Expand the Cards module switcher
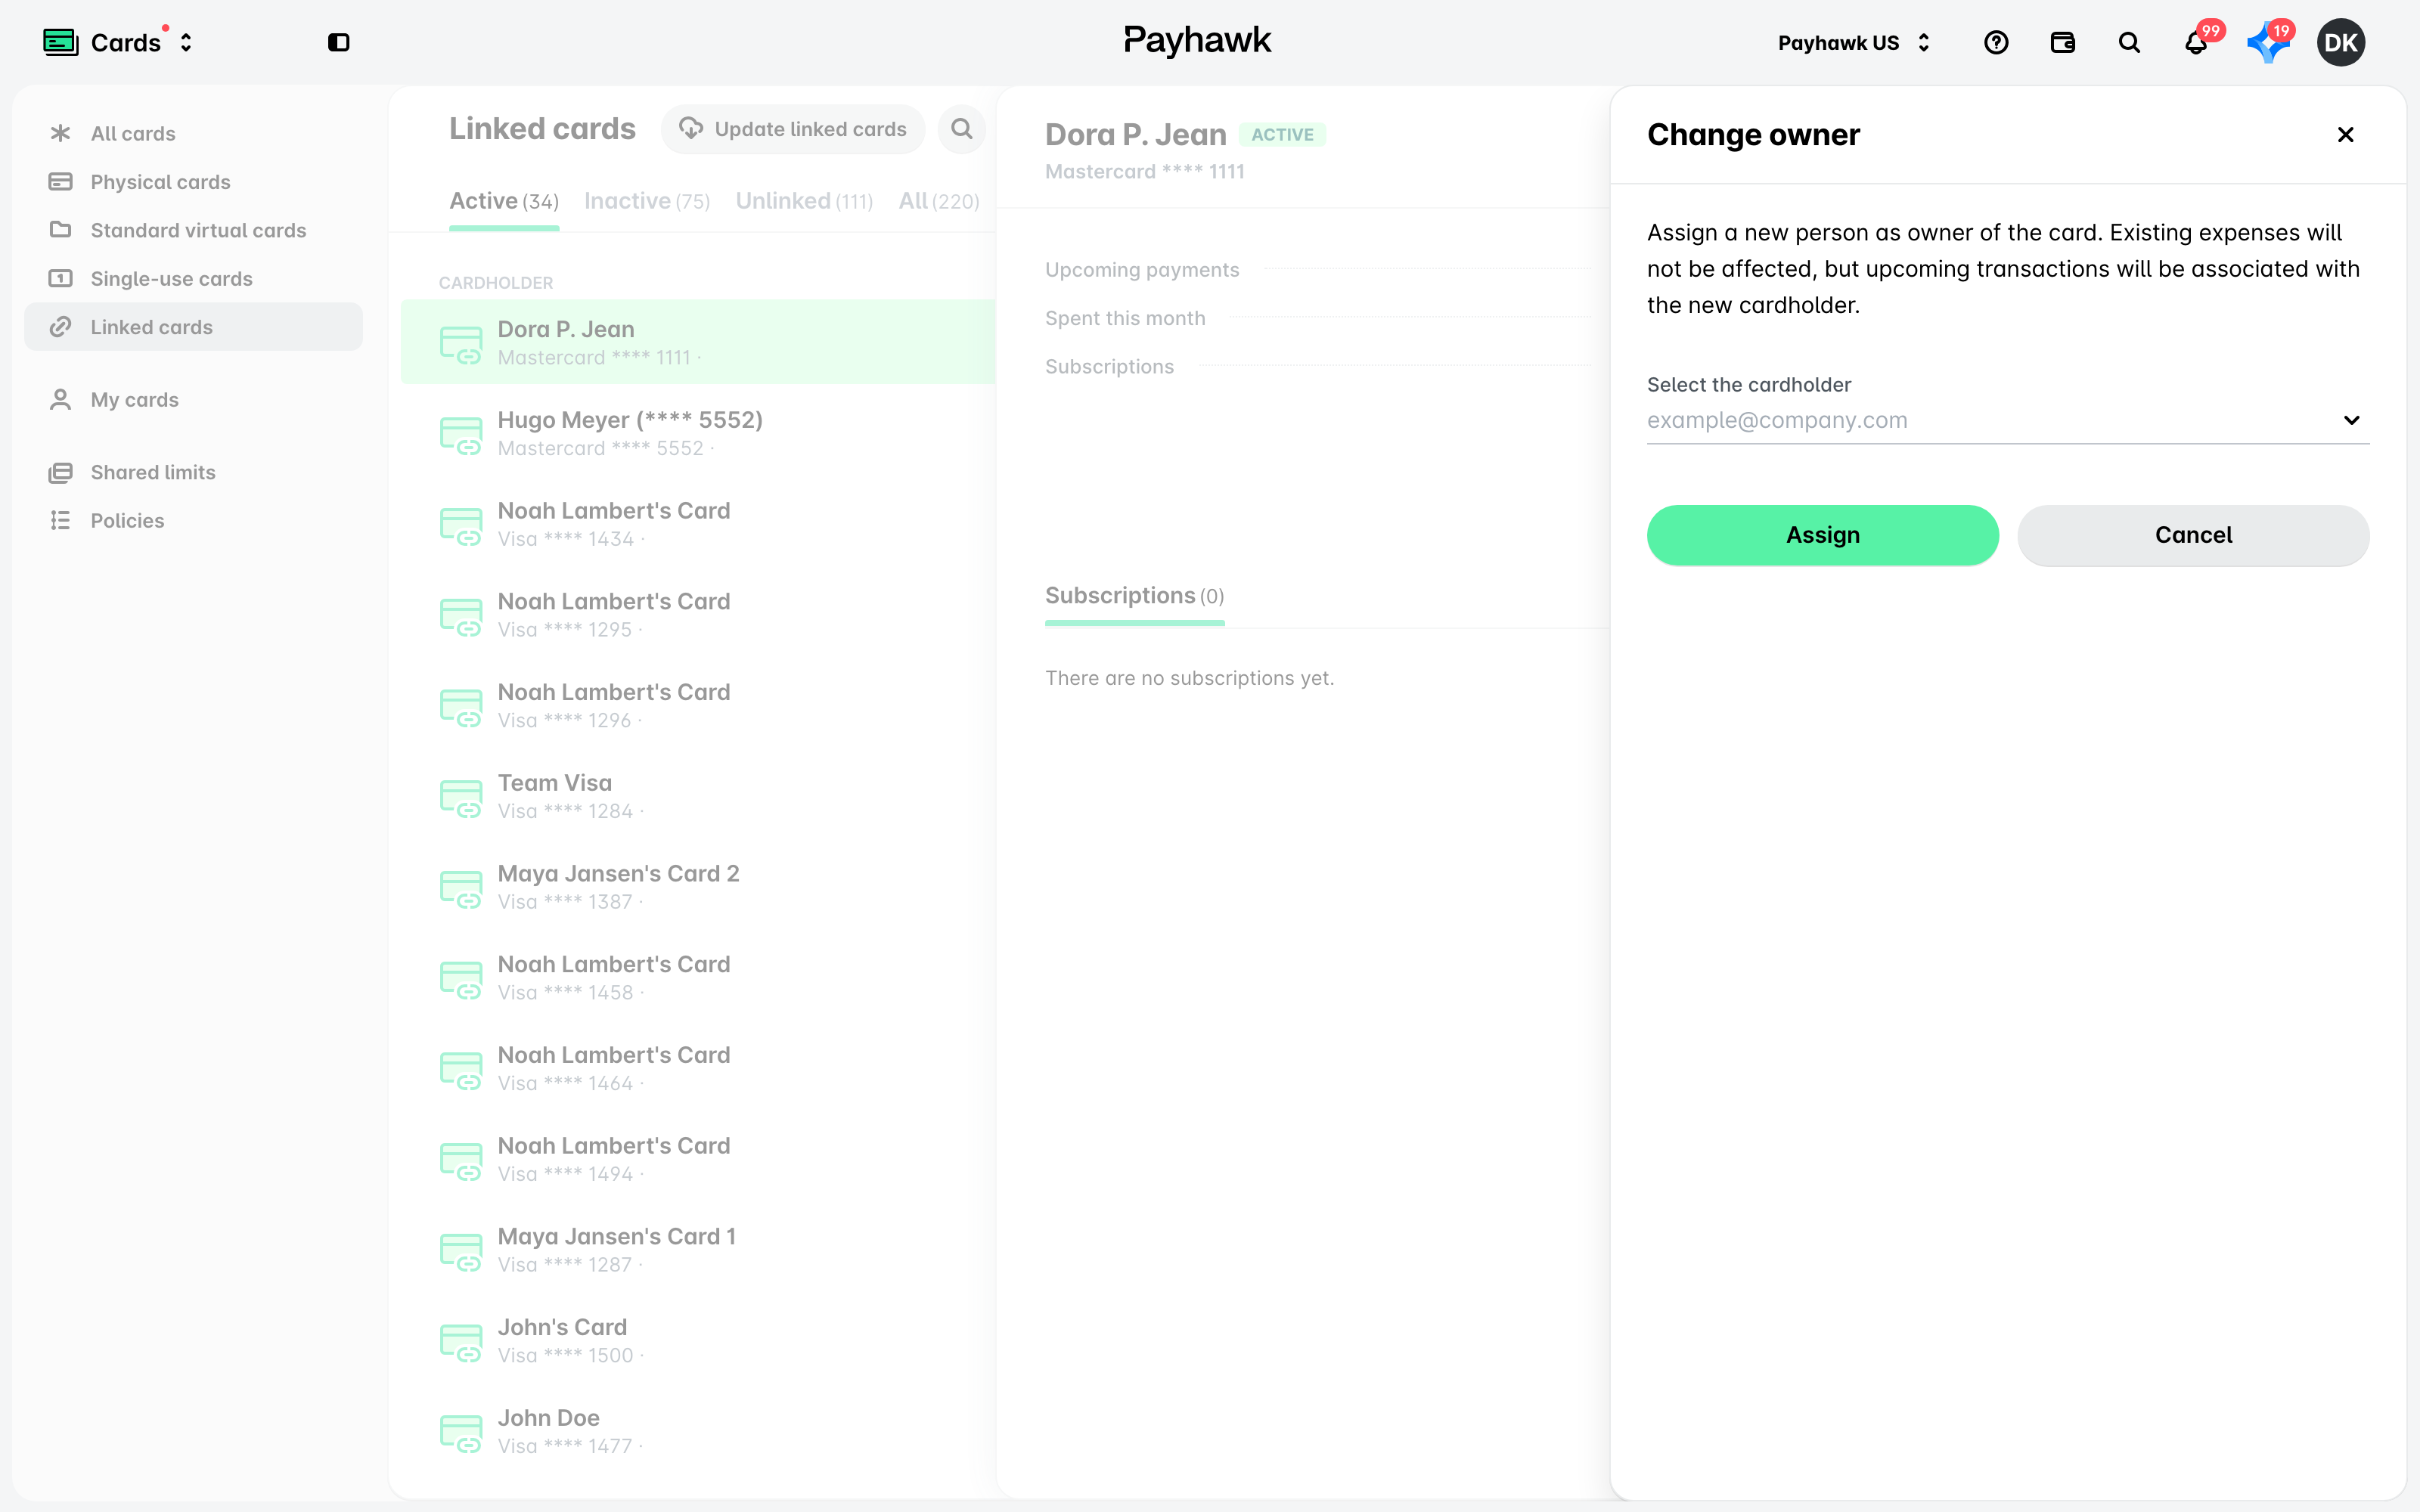Viewport: 2420px width, 1512px height. click(x=186, y=42)
